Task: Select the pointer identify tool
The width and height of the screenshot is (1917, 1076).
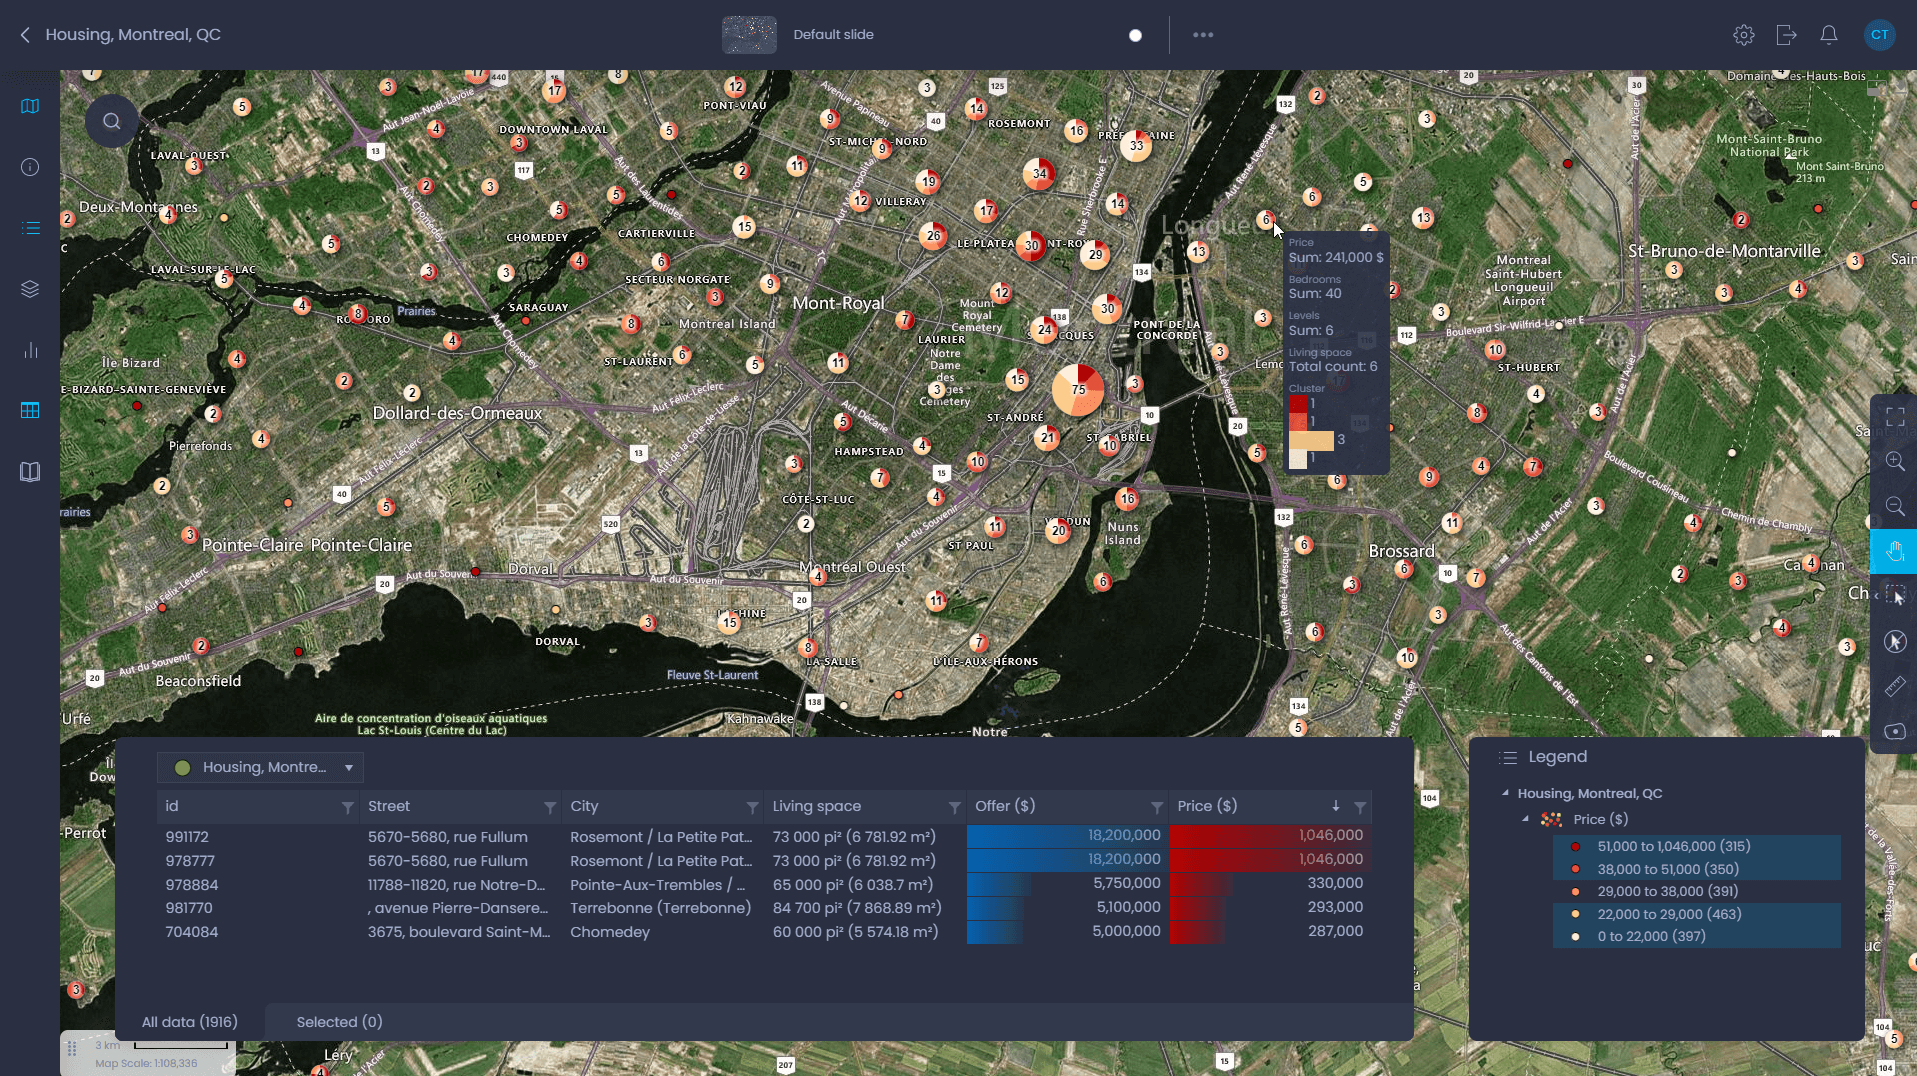Action: tap(1895, 641)
